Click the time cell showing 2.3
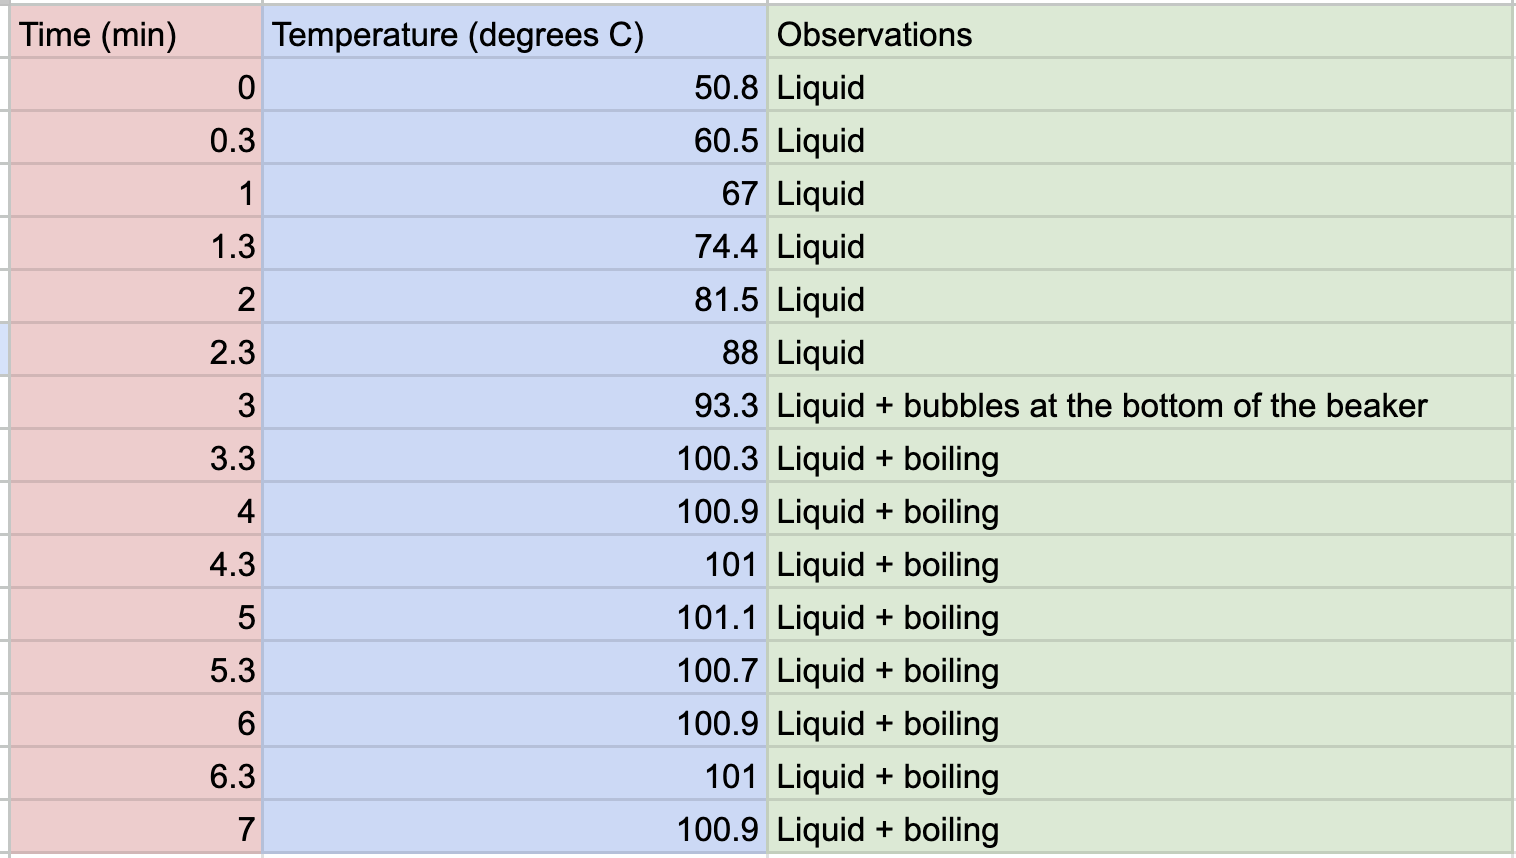Viewport: 1516px width, 858px height. point(135,353)
